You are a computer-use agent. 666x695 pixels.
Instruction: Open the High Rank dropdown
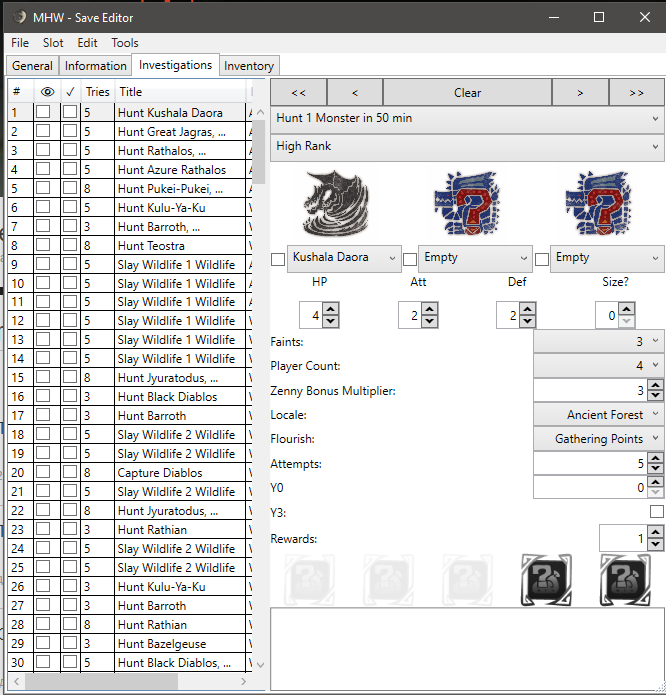467,147
